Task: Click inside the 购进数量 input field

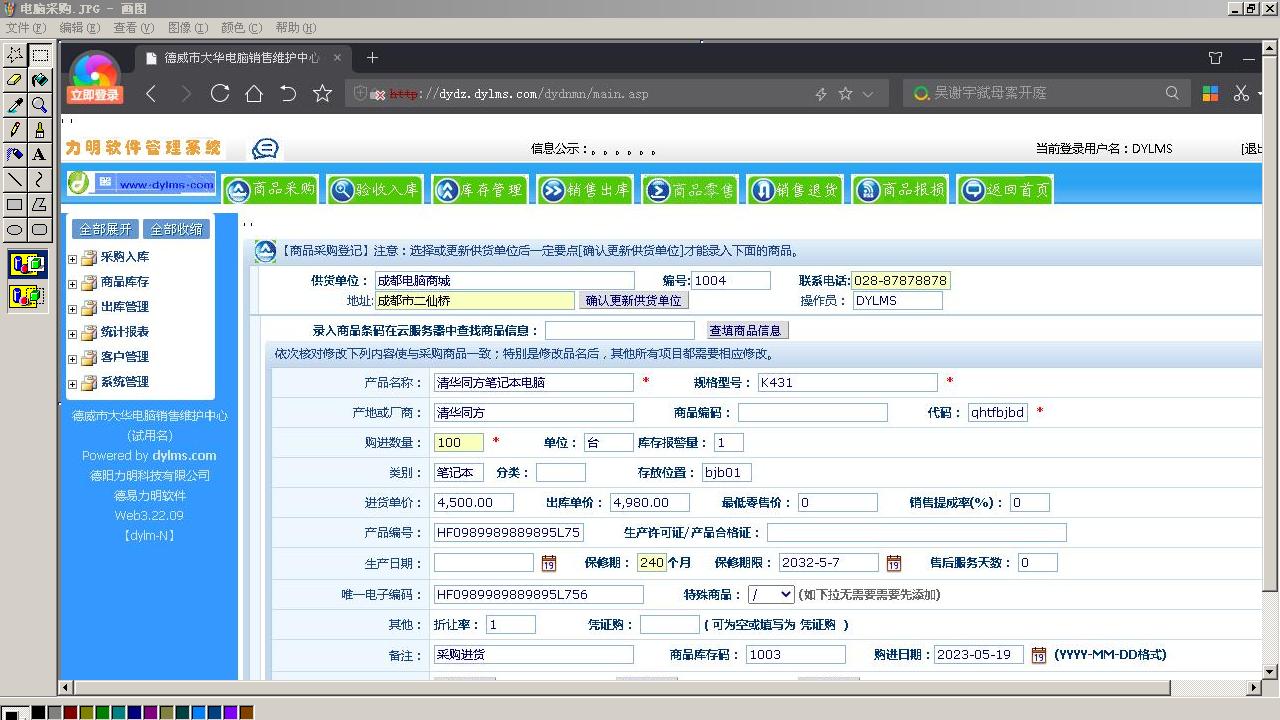Action: click(458, 442)
